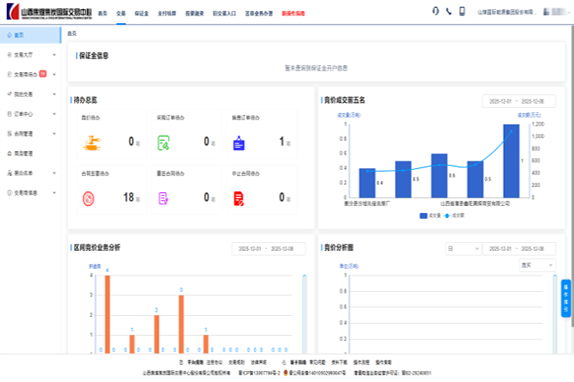Image resolution: width=574 pixels, height=382 pixels.
Task: Click the trading center logo in the header
Action: click(49, 12)
